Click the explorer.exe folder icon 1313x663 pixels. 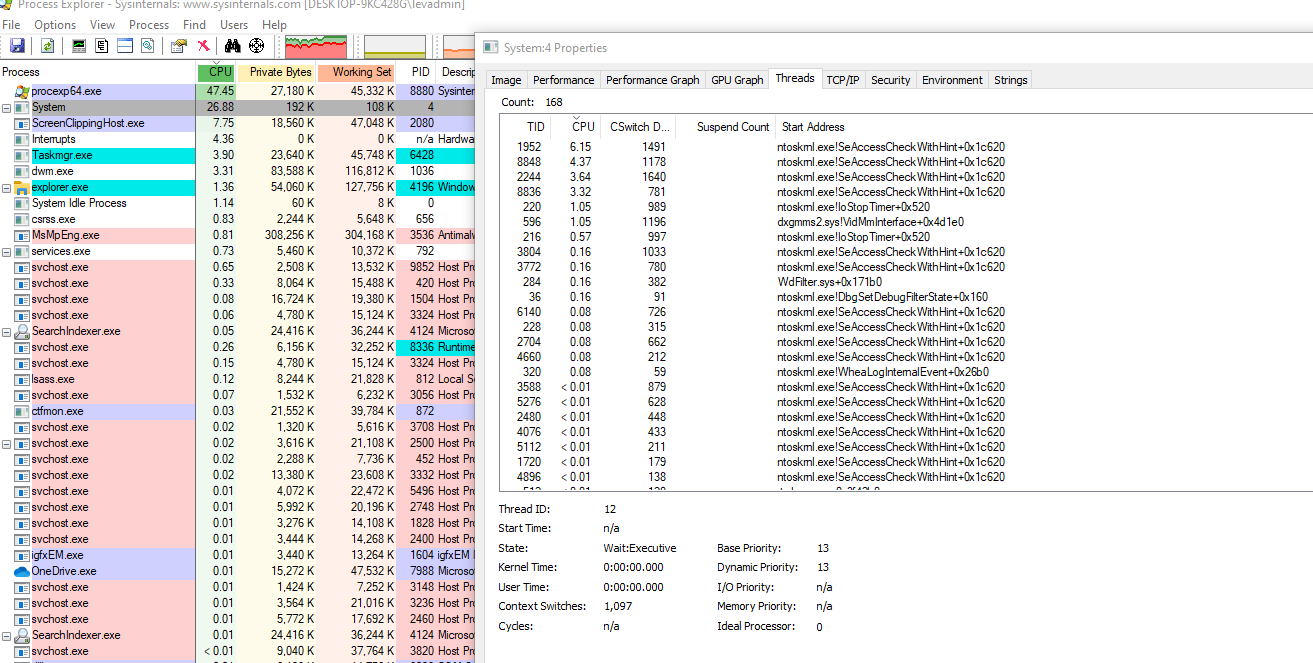[x=22, y=187]
